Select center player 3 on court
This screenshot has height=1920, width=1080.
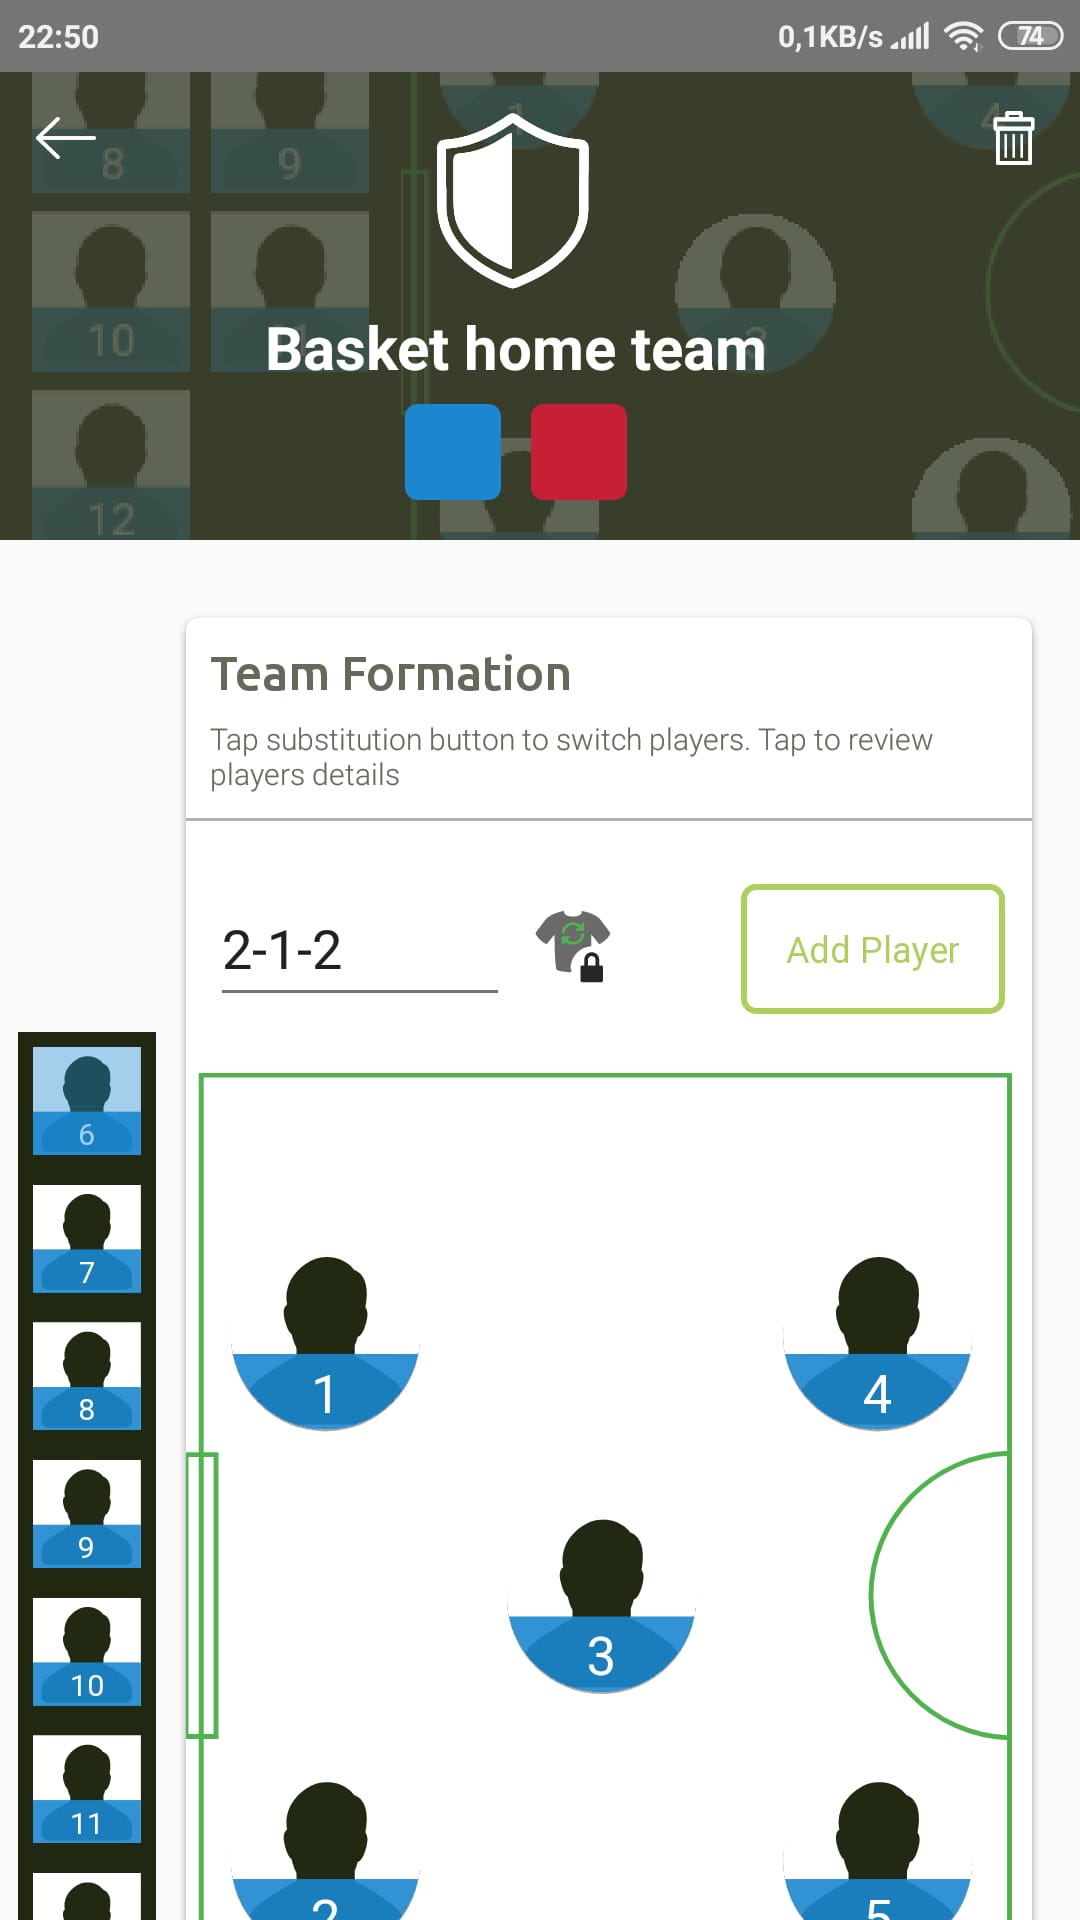click(x=601, y=1606)
